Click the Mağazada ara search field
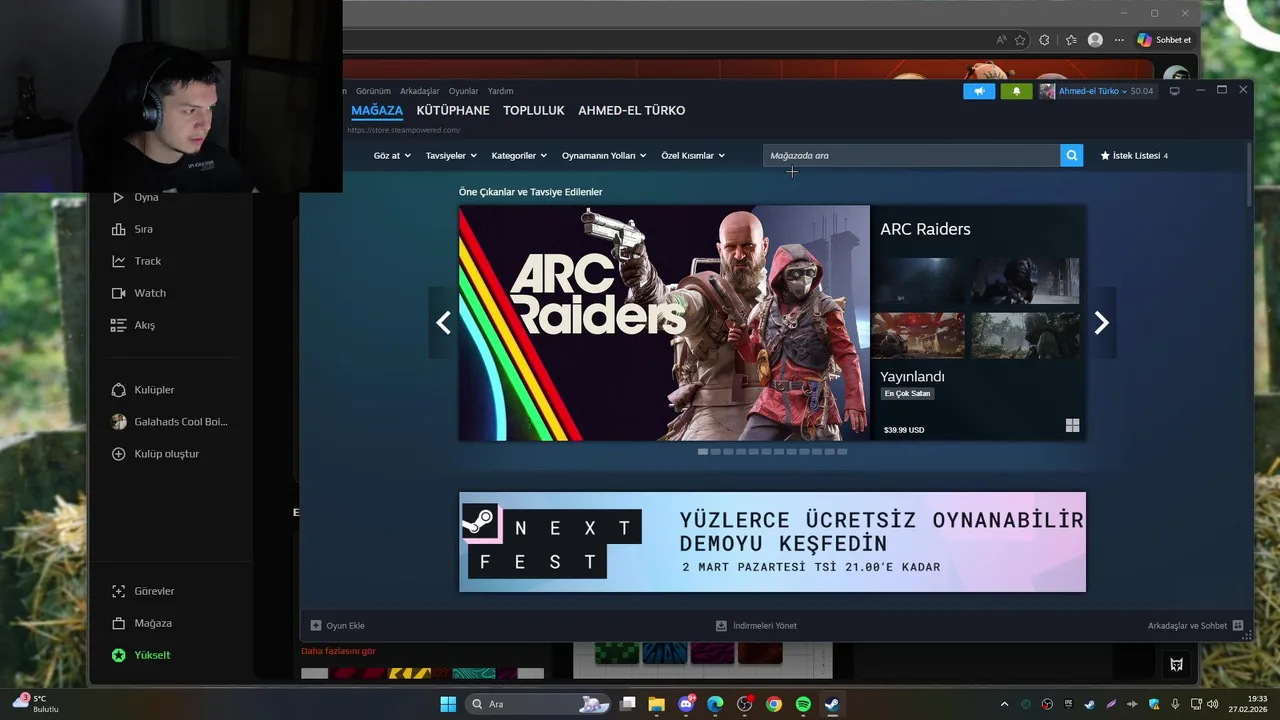 click(x=912, y=155)
